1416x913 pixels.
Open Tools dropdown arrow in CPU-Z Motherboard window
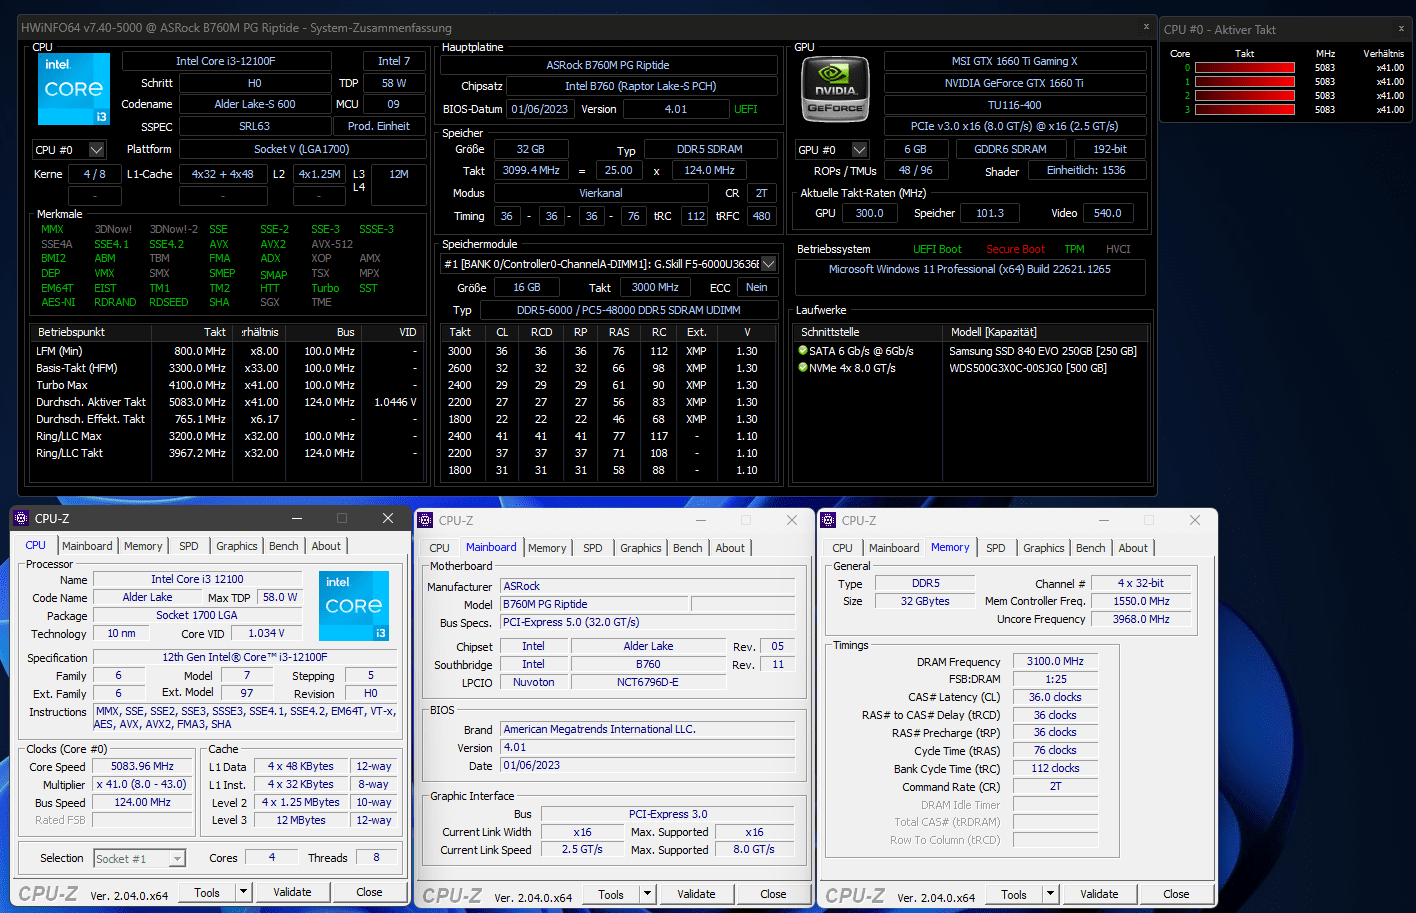[647, 894]
